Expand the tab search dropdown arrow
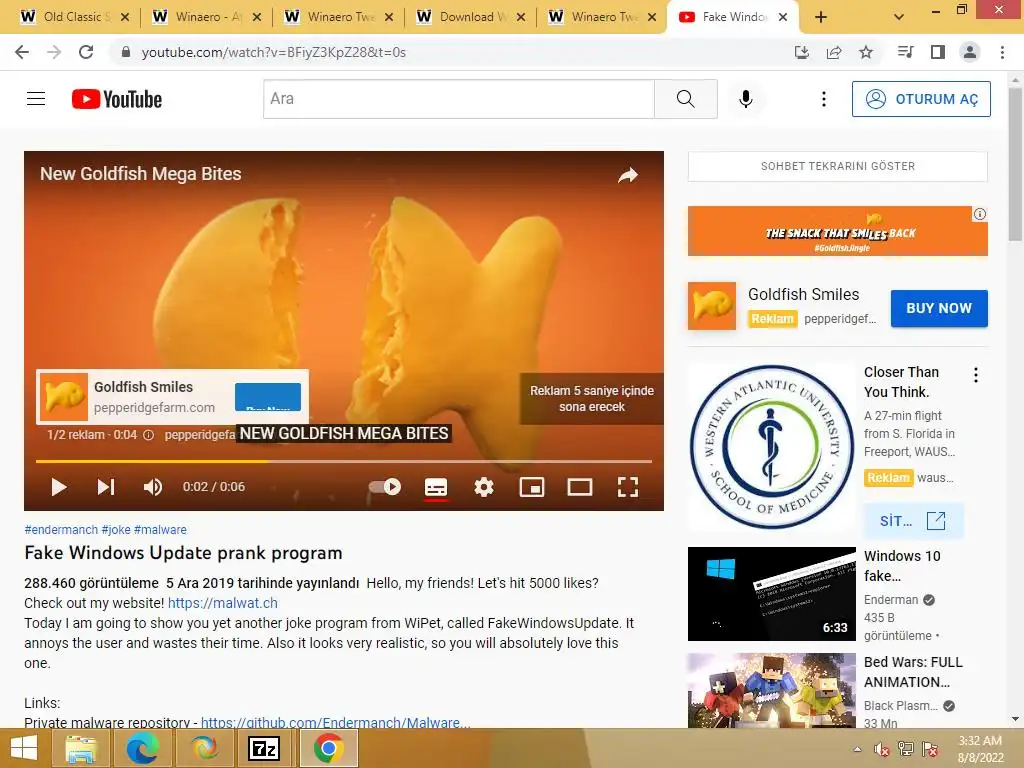 click(x=899, y=17)
